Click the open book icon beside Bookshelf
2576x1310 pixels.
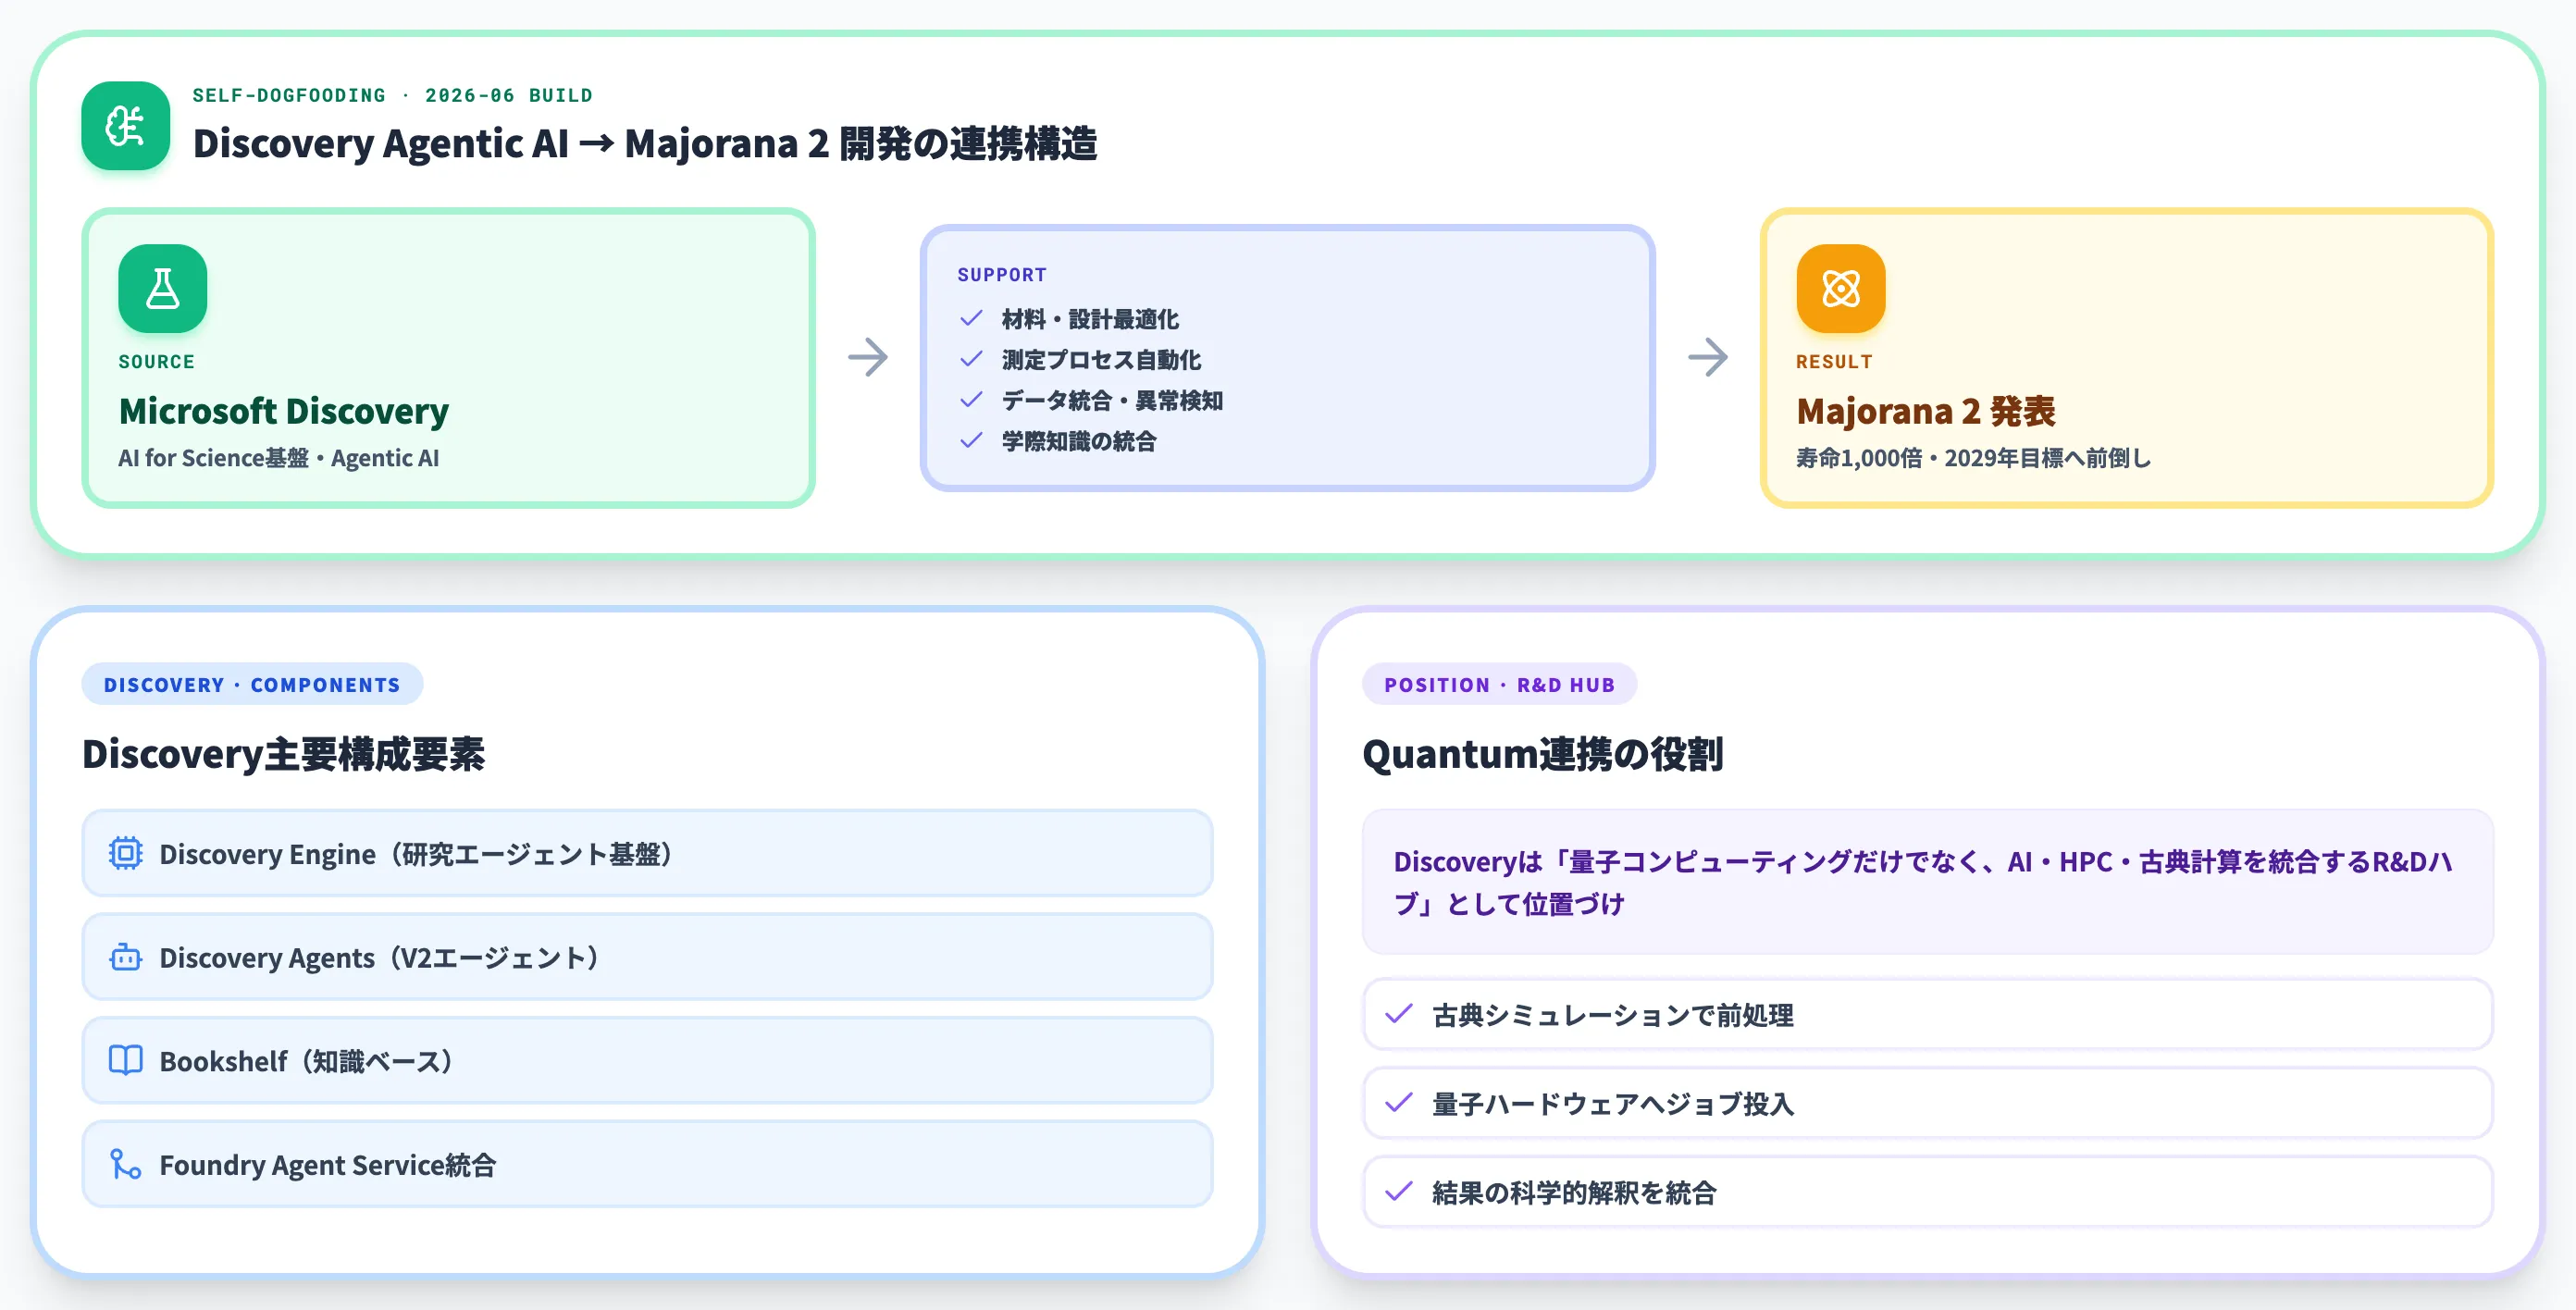[x=125, y=1060]
